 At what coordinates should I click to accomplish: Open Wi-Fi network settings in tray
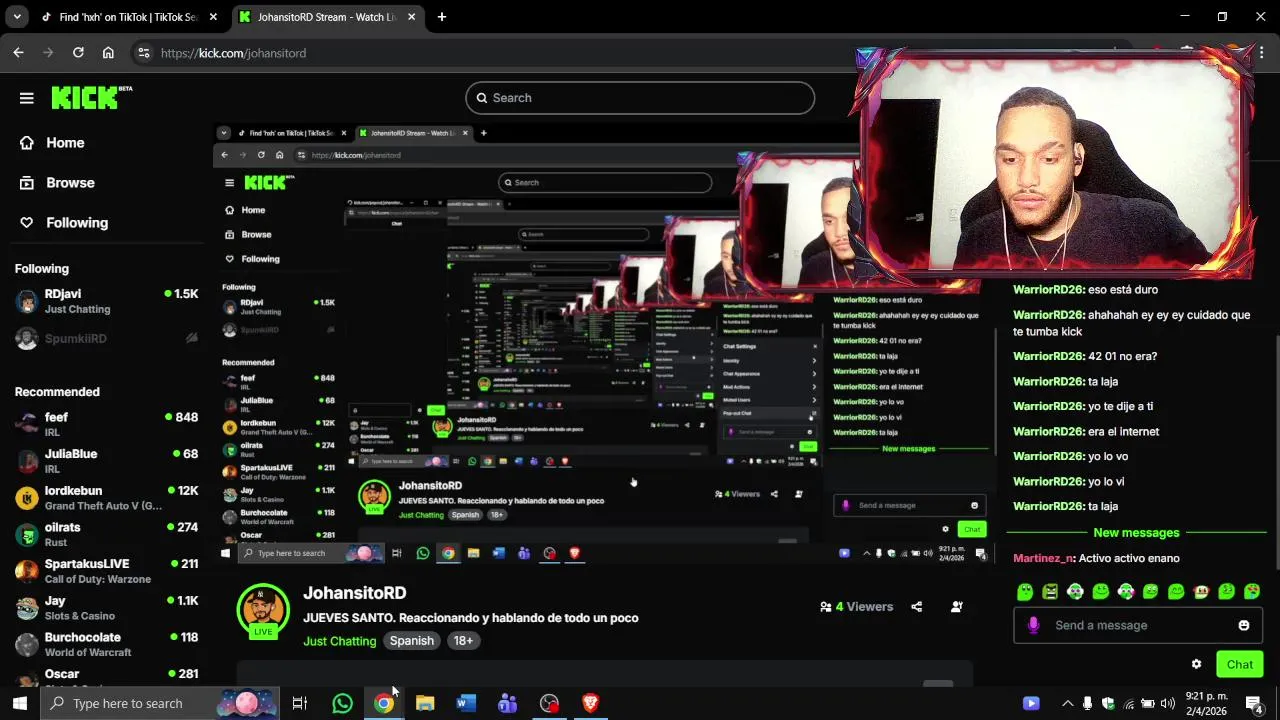pyautogui.click(x=1129, y=703)
